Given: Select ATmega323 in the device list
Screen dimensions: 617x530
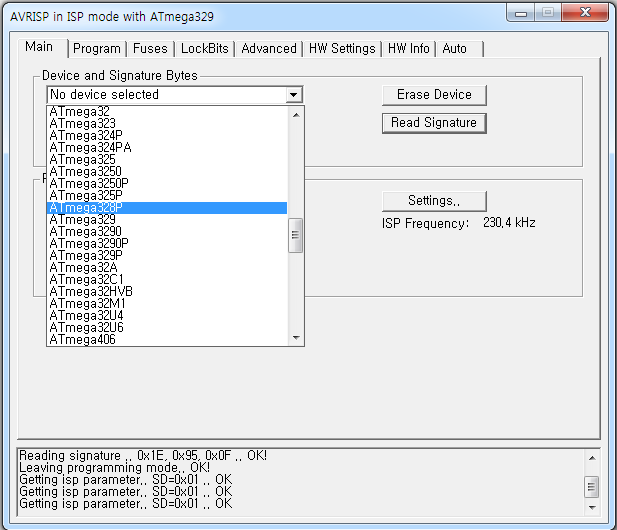Looking at the screenshot, I should point(167,124).
